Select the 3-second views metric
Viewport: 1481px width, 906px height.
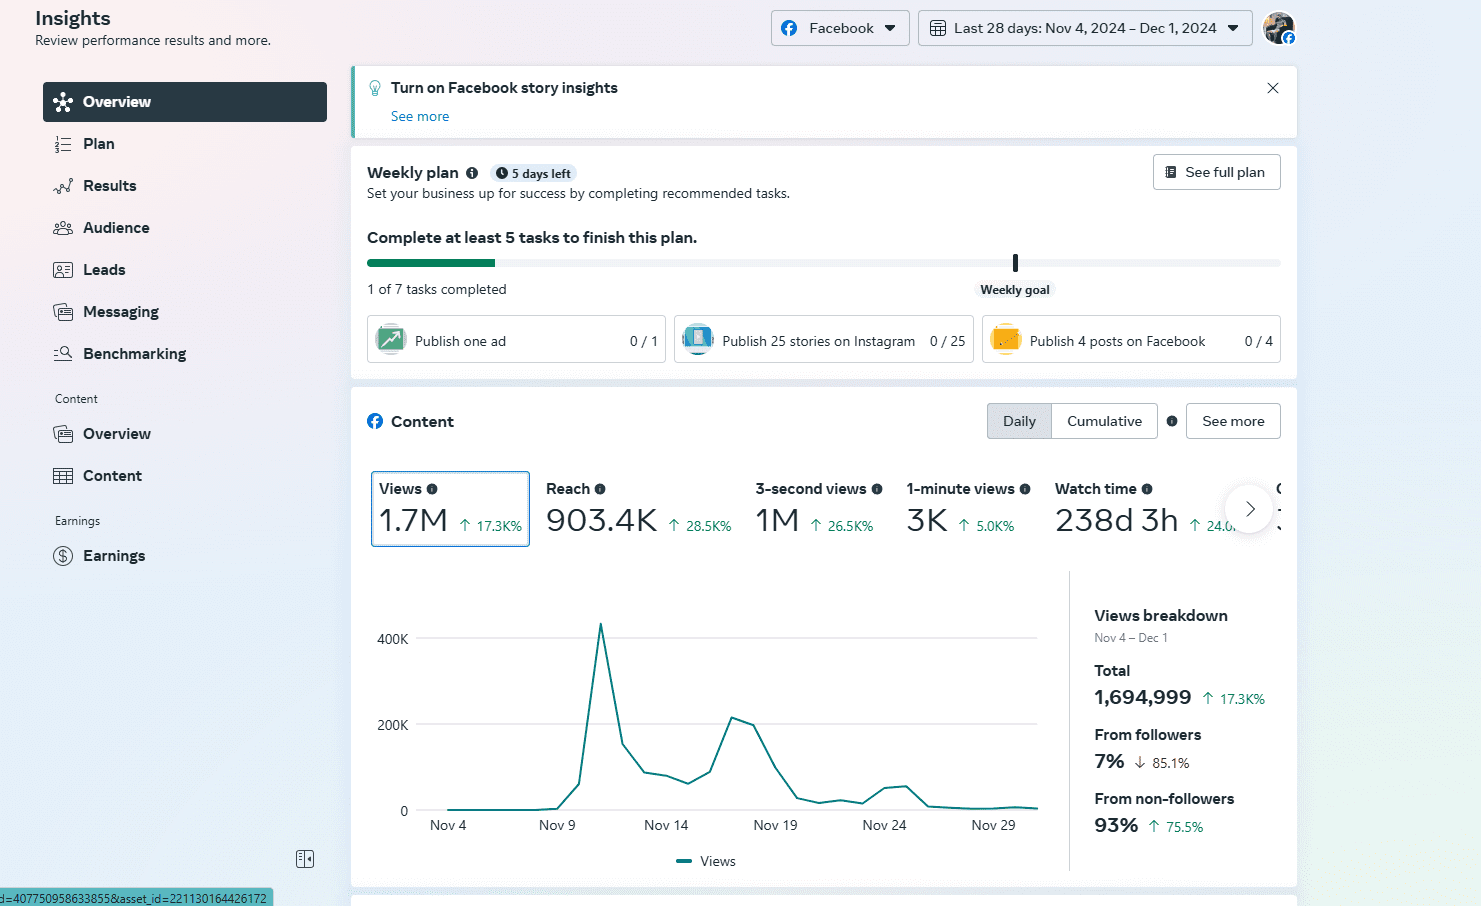coord(818,509)
